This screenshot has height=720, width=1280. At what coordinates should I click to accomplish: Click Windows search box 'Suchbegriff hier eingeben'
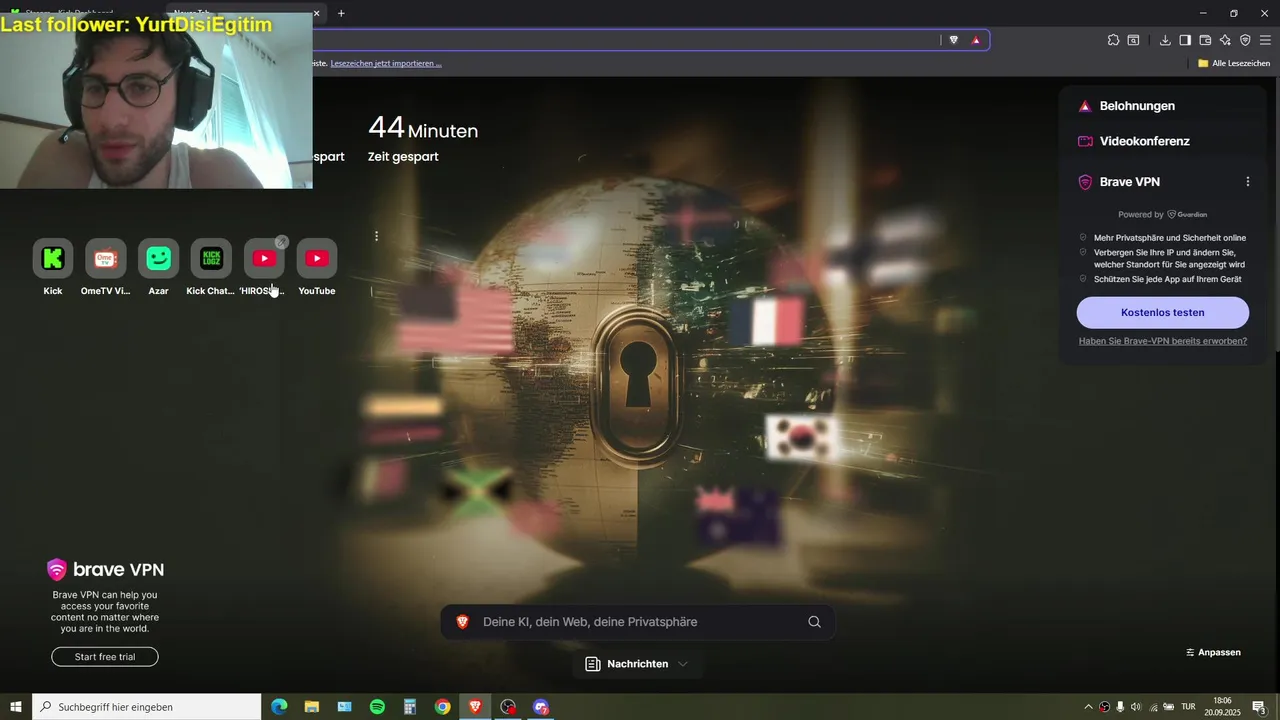click(147, 707)
